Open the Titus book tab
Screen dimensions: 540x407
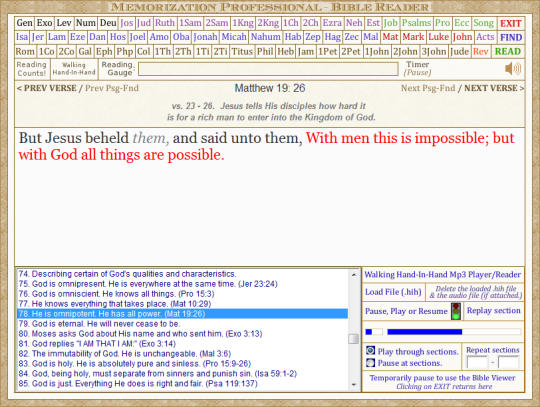[x=242, y=52]
